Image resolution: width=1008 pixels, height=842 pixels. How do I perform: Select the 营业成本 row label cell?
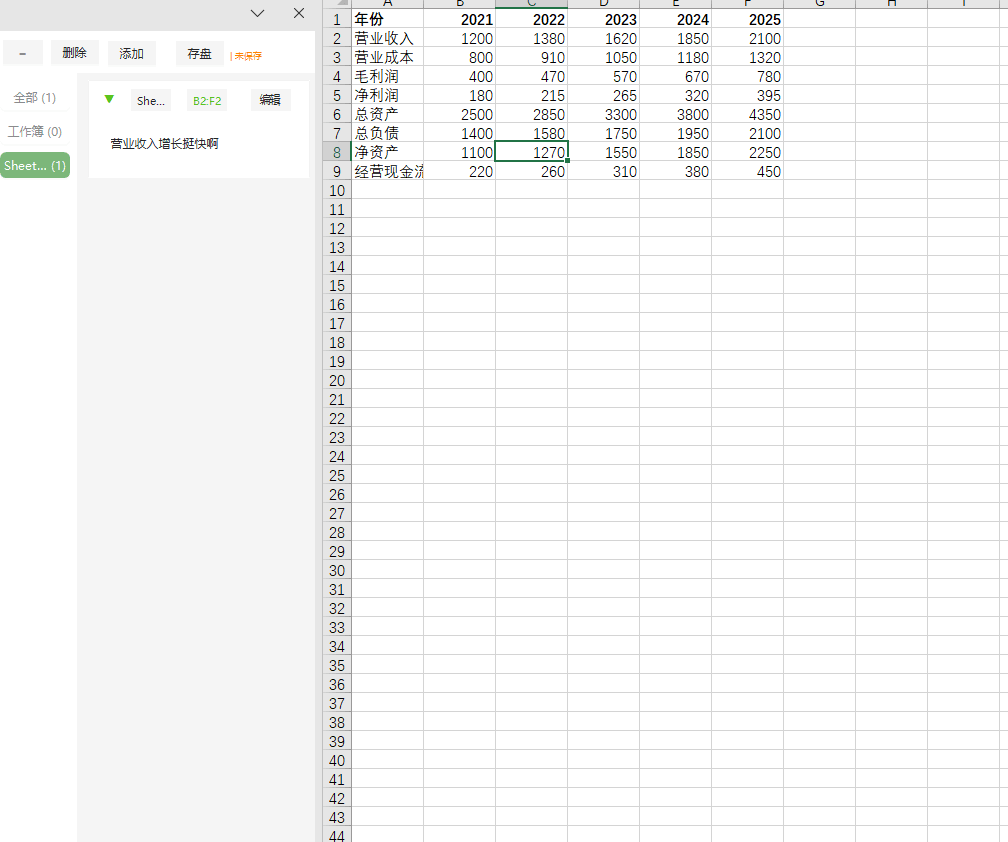388,57
